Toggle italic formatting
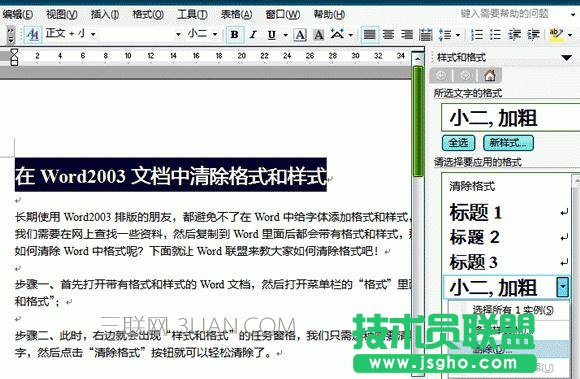 click(x=253, y=35)
